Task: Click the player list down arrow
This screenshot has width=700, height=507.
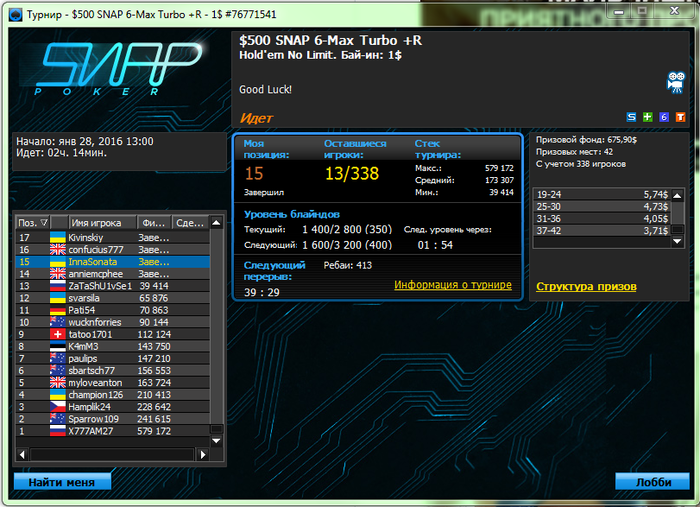Action: coord(217,441)
